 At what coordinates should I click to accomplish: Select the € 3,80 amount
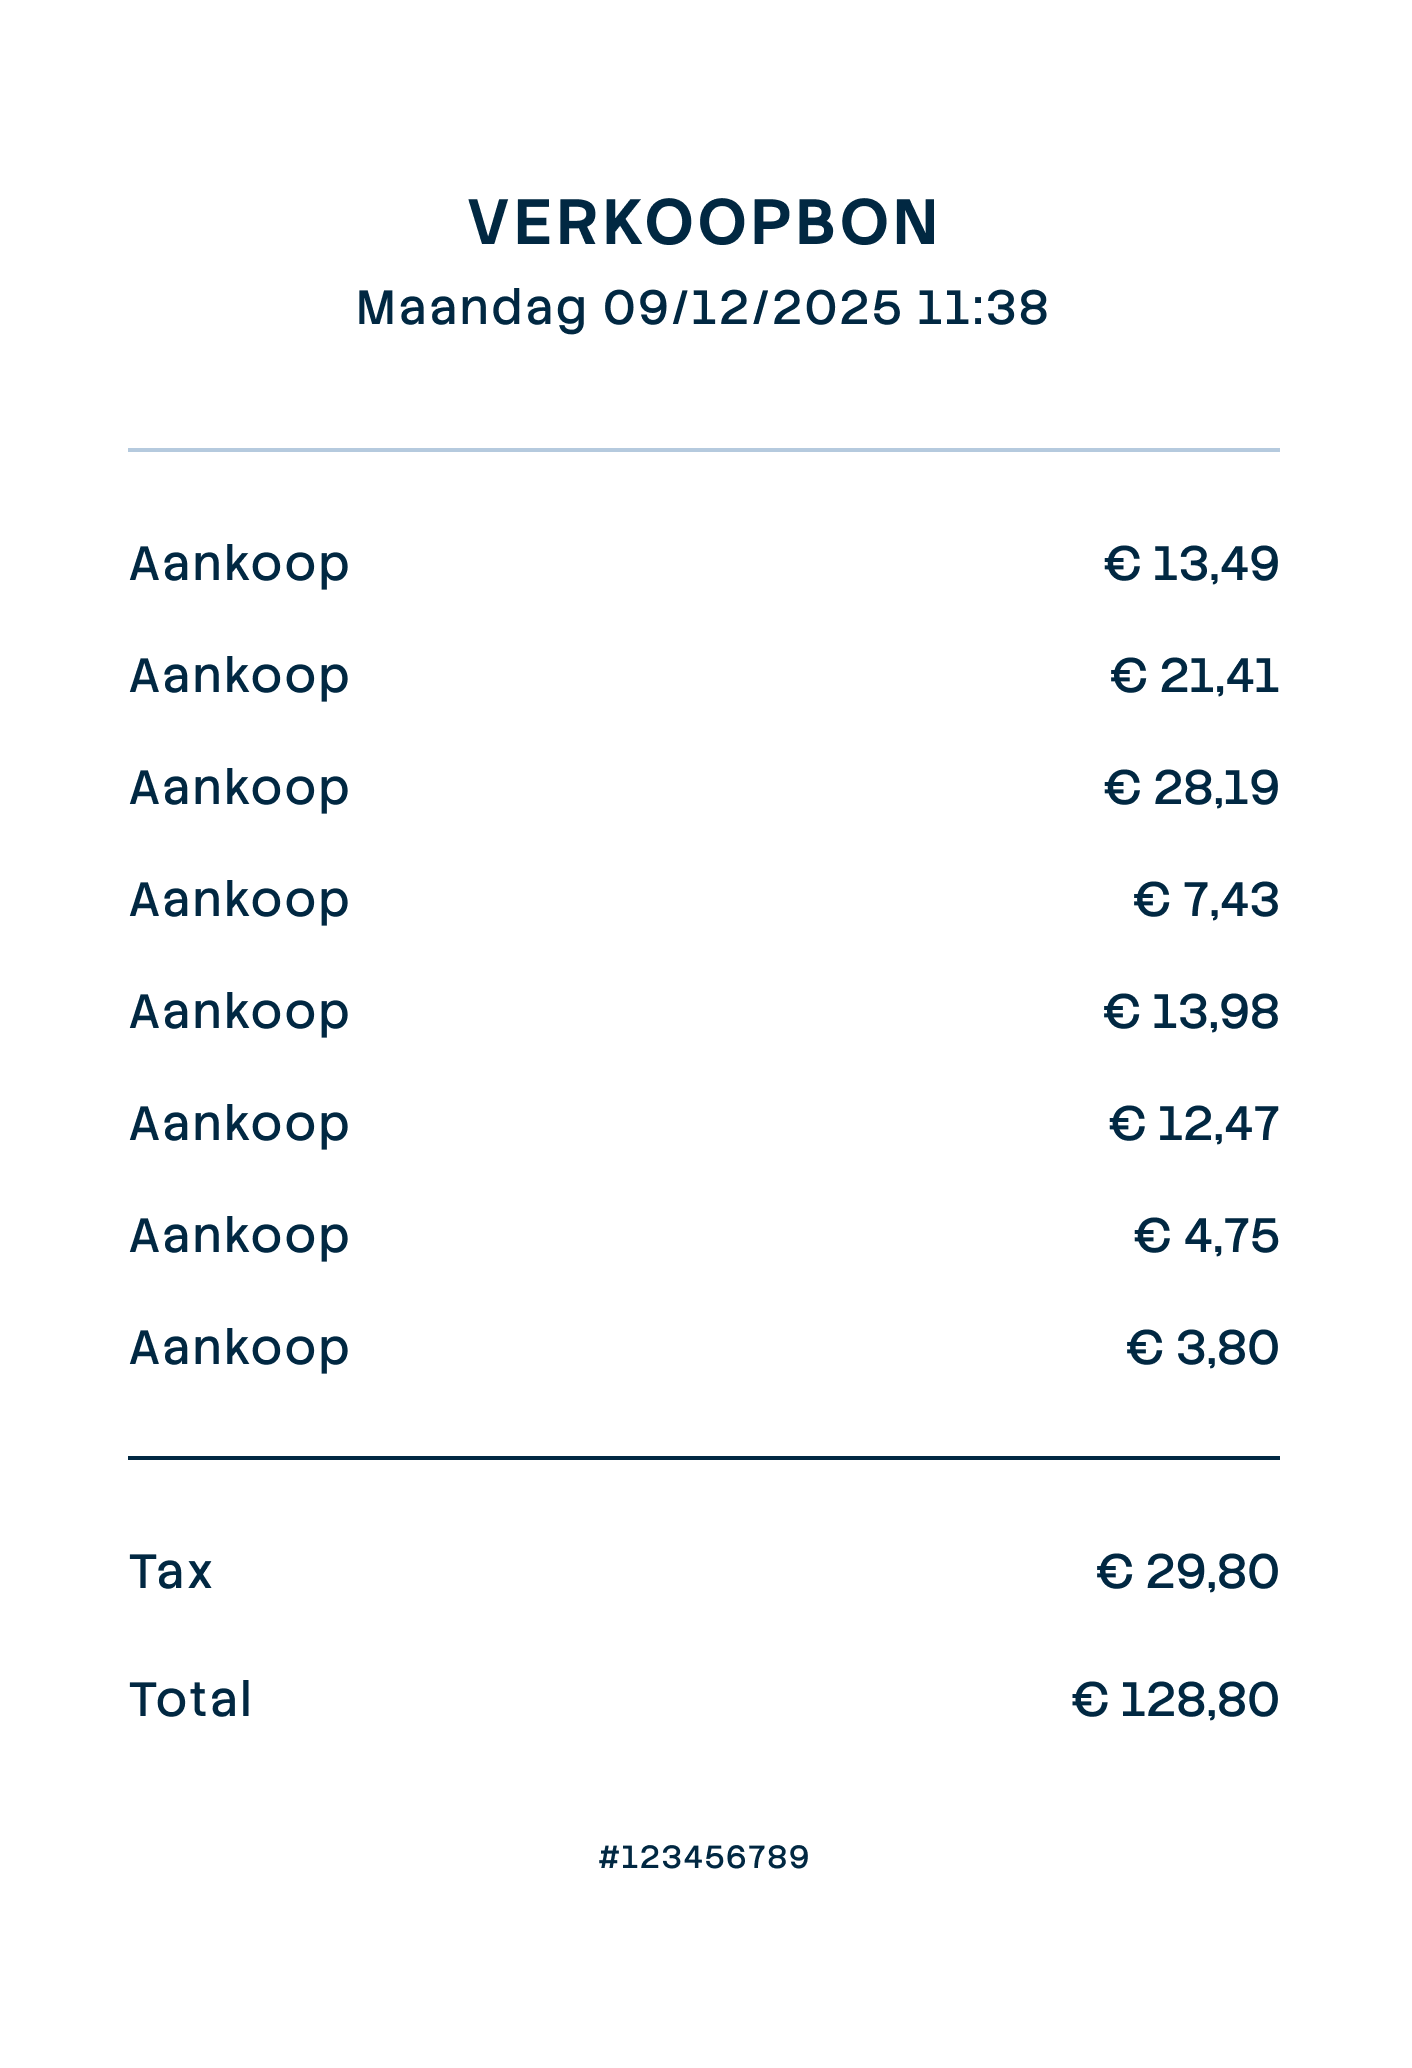1202,1348
